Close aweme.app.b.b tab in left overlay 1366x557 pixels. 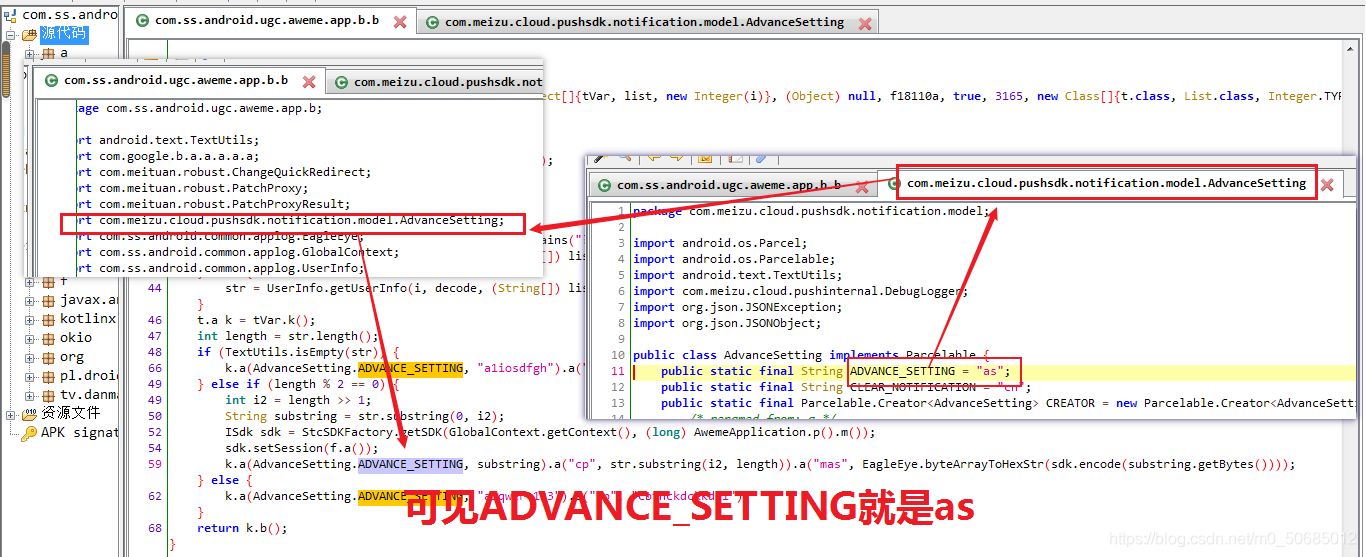point(309,82)
